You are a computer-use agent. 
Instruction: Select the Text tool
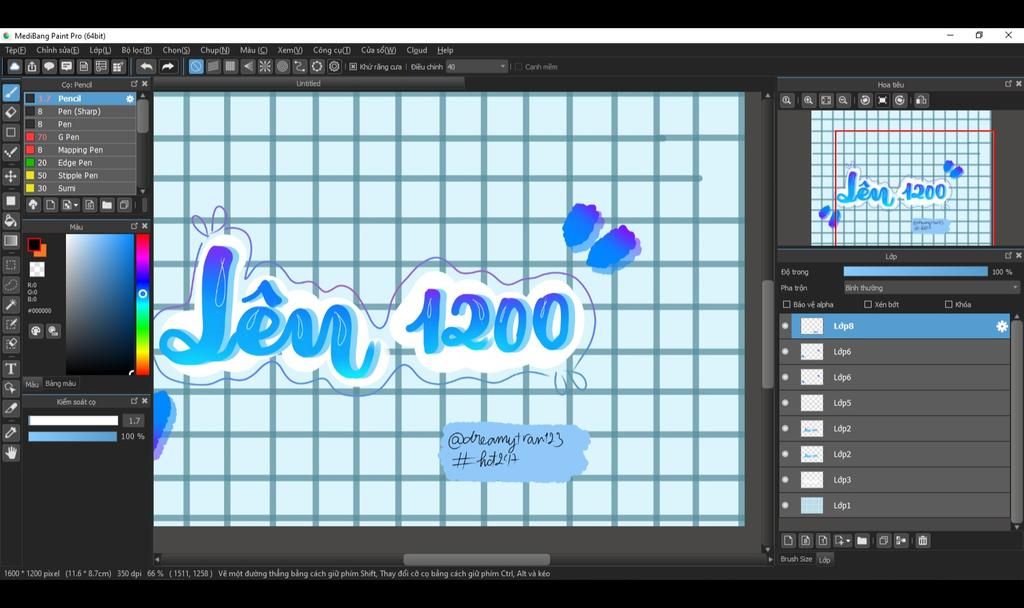coord(10,368)
